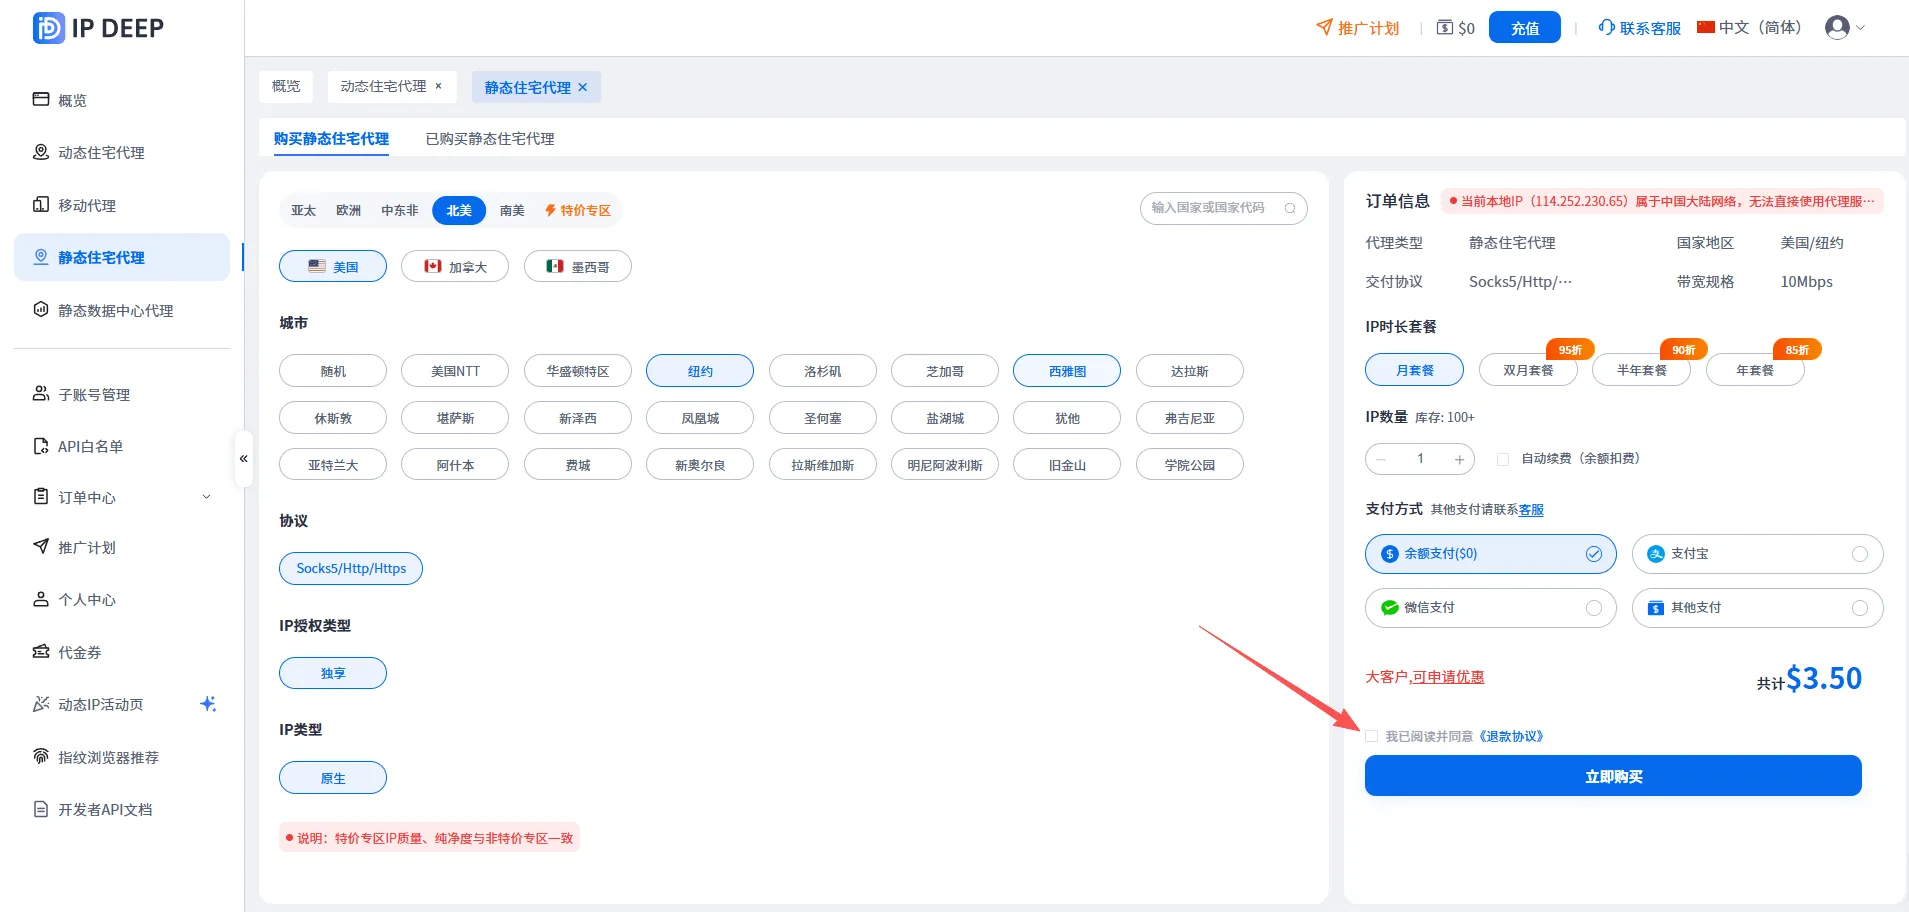Image resolution: width=1909 pixels, height=912 pixels.
Task: Select the 欧洲 region tab
Action: click(348, 210)
